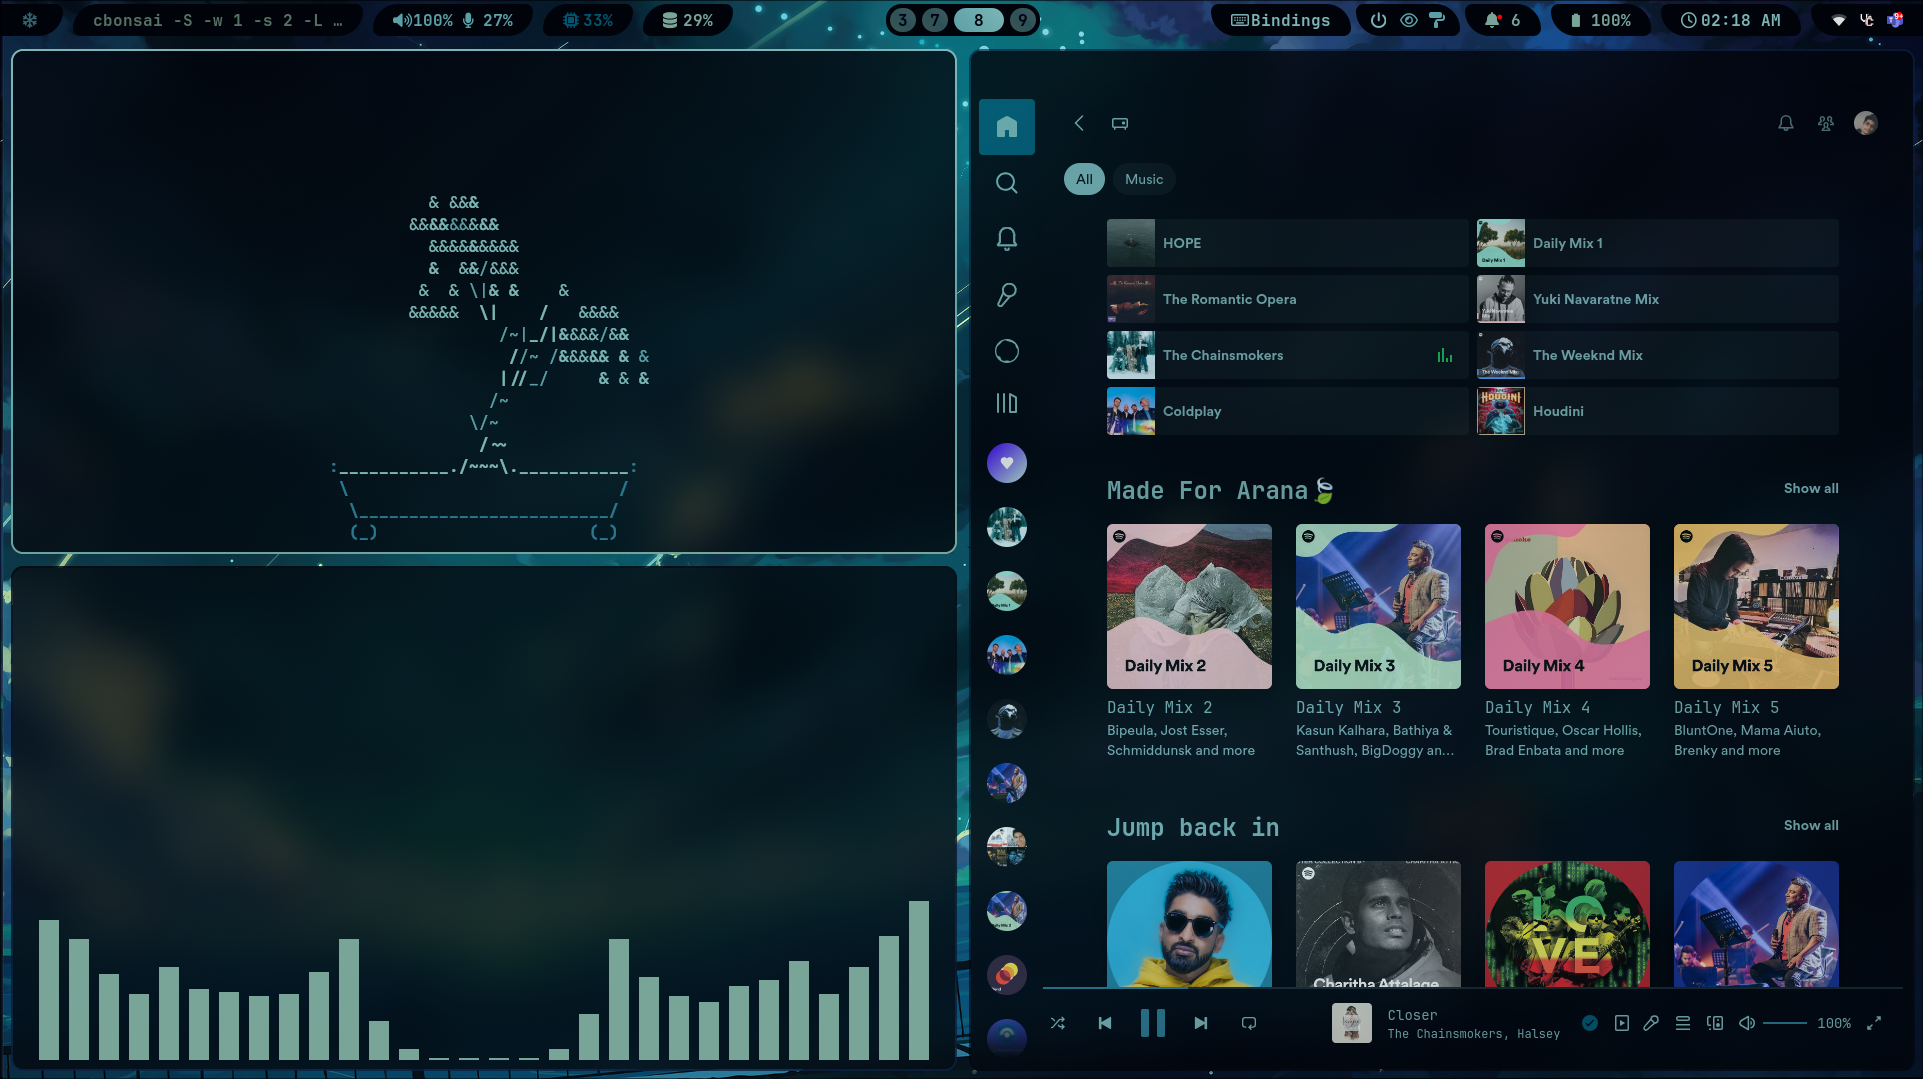Viewport: 1923px width, 1079px height.
Task: Show lyrics using the player microphone icon
Action: (1651, 1023)
